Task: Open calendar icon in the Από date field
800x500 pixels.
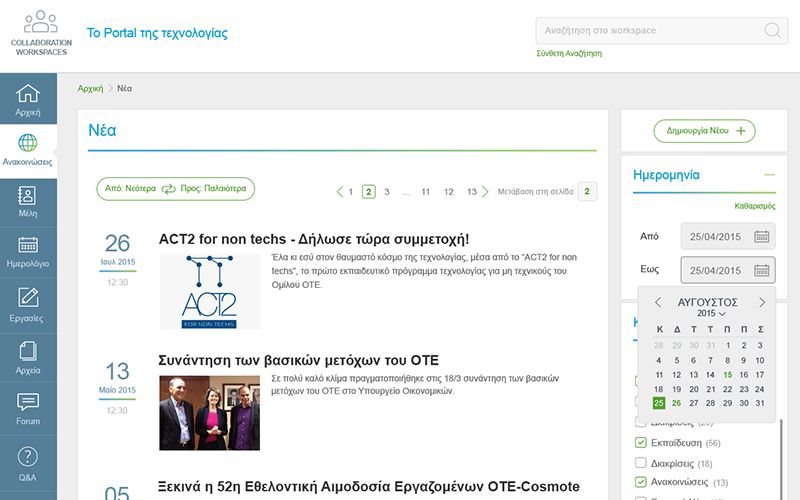Action: click(x=761, y=237)
